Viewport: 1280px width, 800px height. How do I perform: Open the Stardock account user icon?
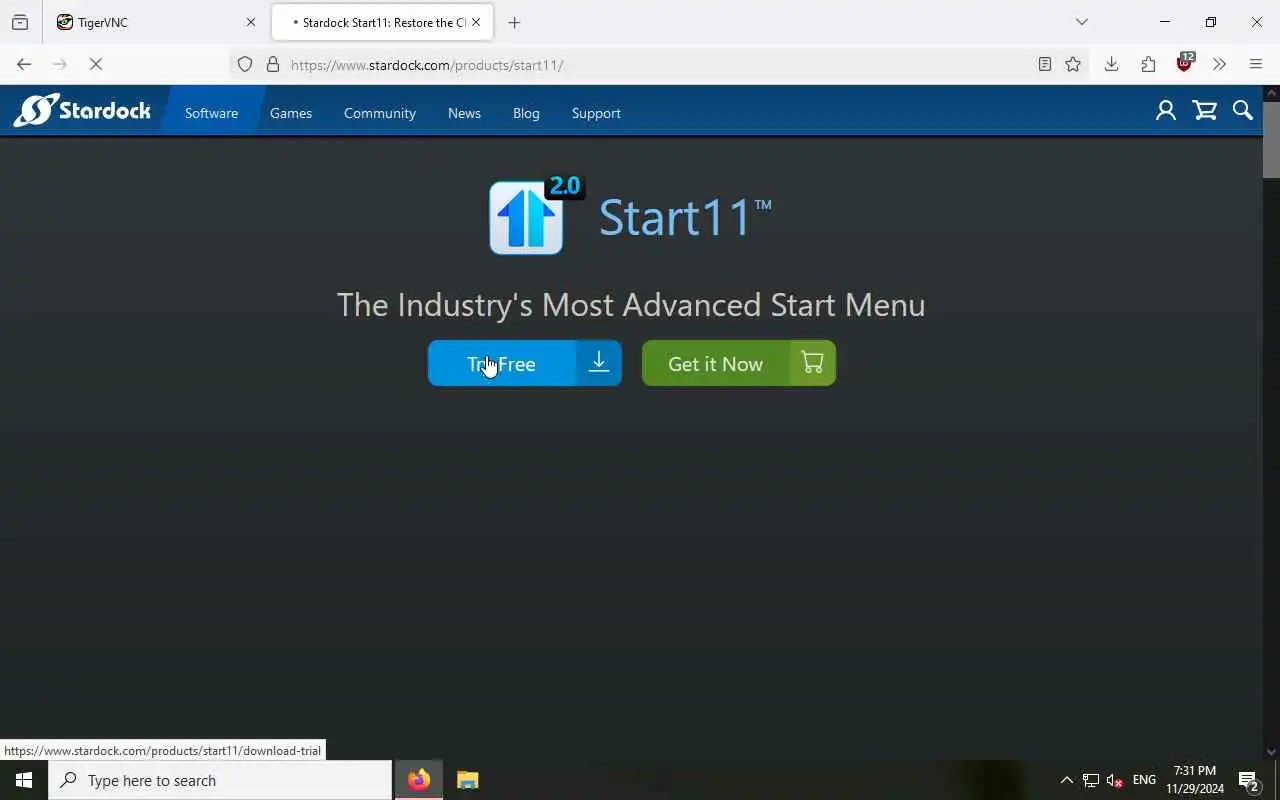[x=1165, y=111]
